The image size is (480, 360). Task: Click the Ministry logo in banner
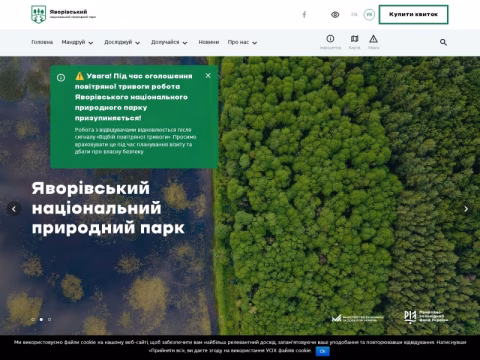358,318
